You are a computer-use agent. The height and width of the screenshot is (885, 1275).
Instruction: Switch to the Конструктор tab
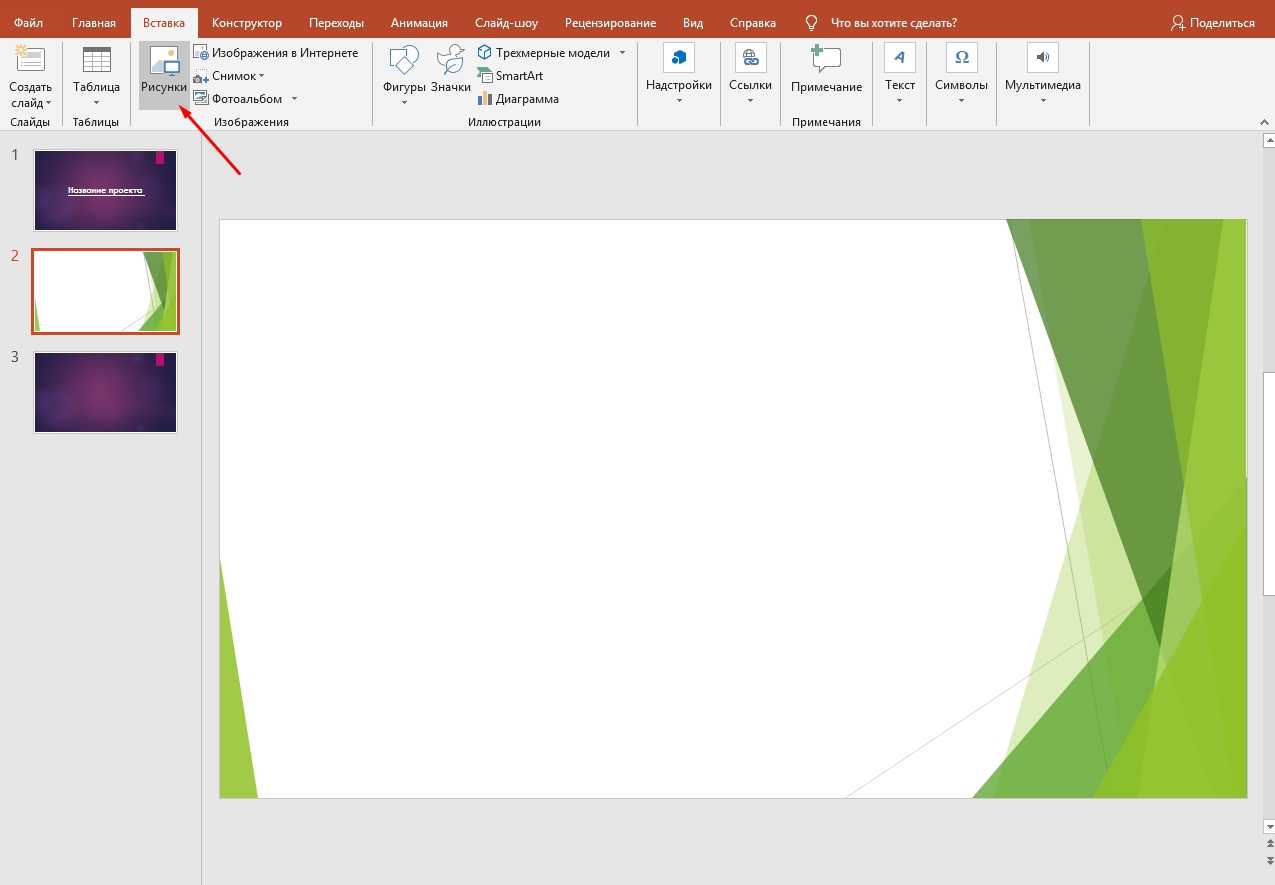tap(247, 23)
